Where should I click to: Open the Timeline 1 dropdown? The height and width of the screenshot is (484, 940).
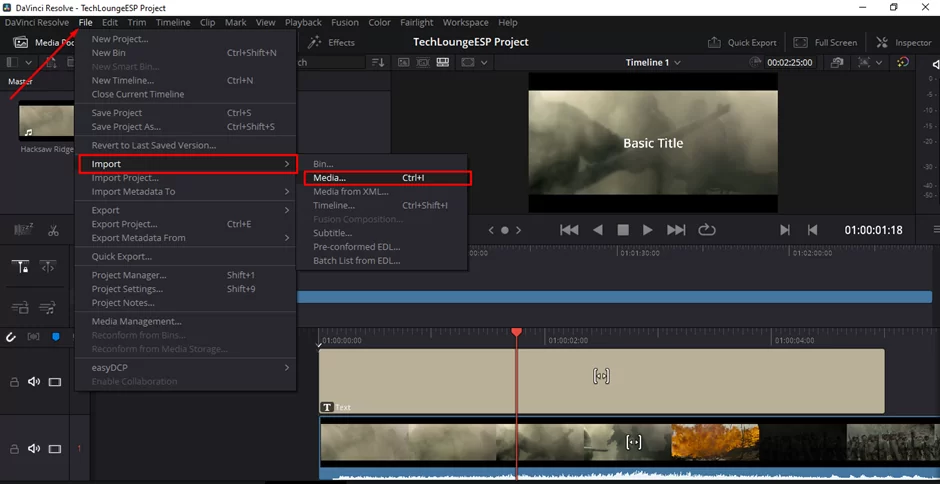point(653,62)
